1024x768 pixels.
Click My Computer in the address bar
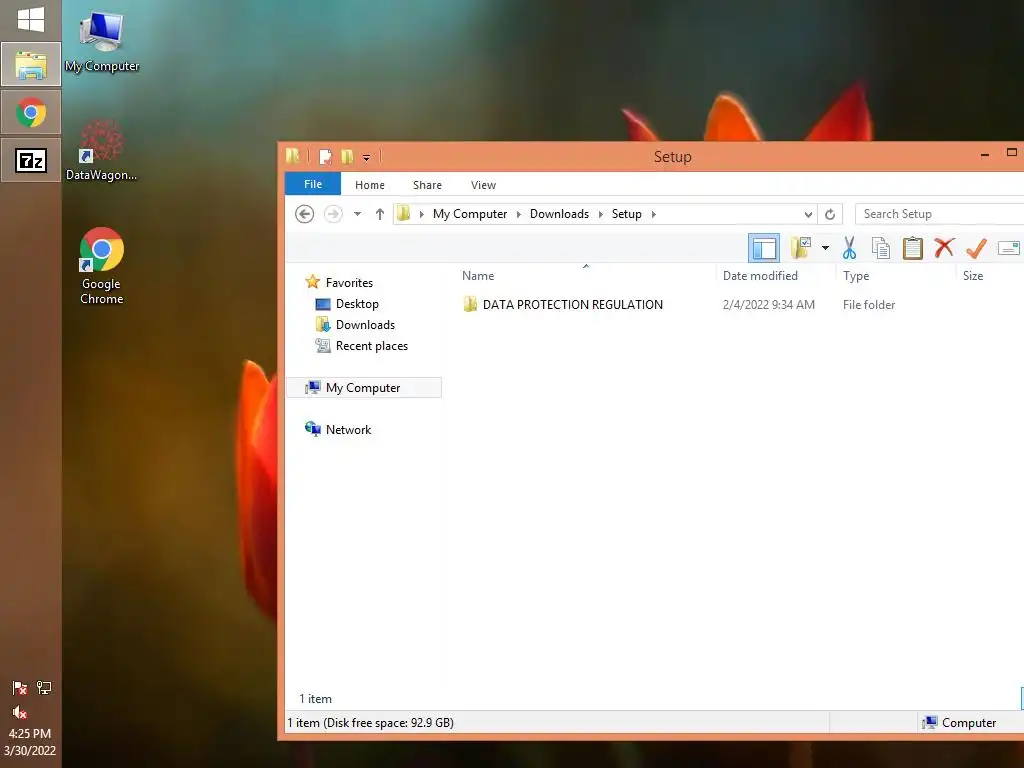coord(470,214)
